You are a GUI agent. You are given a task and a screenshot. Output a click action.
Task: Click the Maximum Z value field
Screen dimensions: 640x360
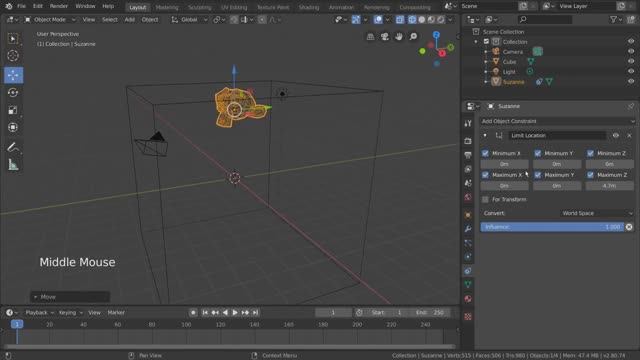(x=609, y=186)
